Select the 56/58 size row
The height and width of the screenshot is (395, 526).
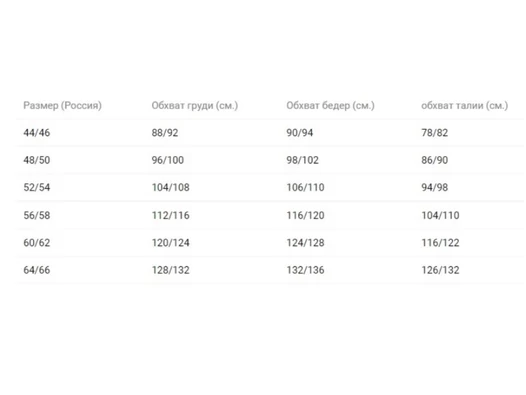[x=270, y=215]
